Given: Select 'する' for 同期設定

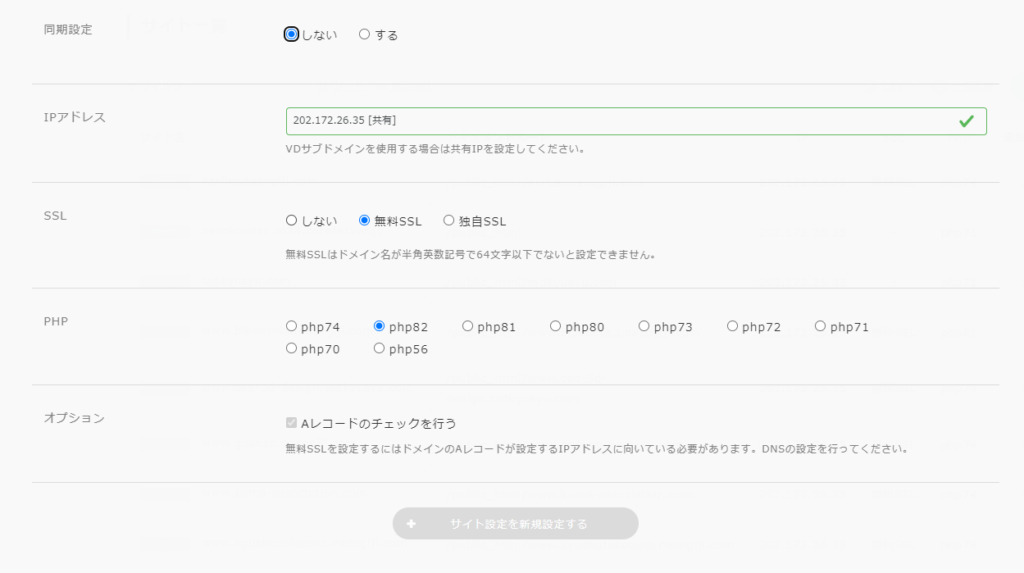Looking at the screenshot, I should (x=365, y=34).
